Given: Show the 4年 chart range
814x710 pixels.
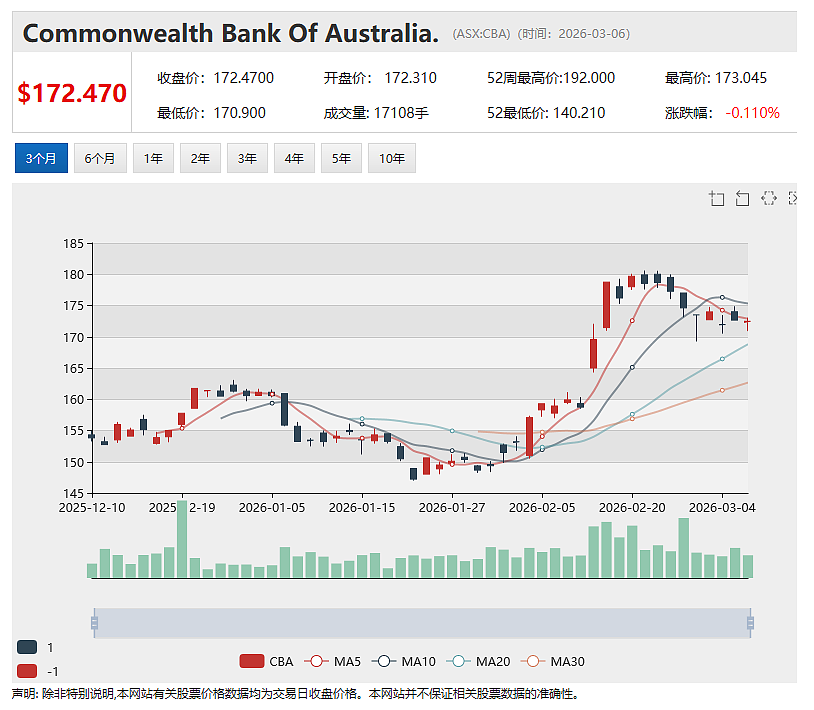Looking at the screenshot, I should (294, 158).
